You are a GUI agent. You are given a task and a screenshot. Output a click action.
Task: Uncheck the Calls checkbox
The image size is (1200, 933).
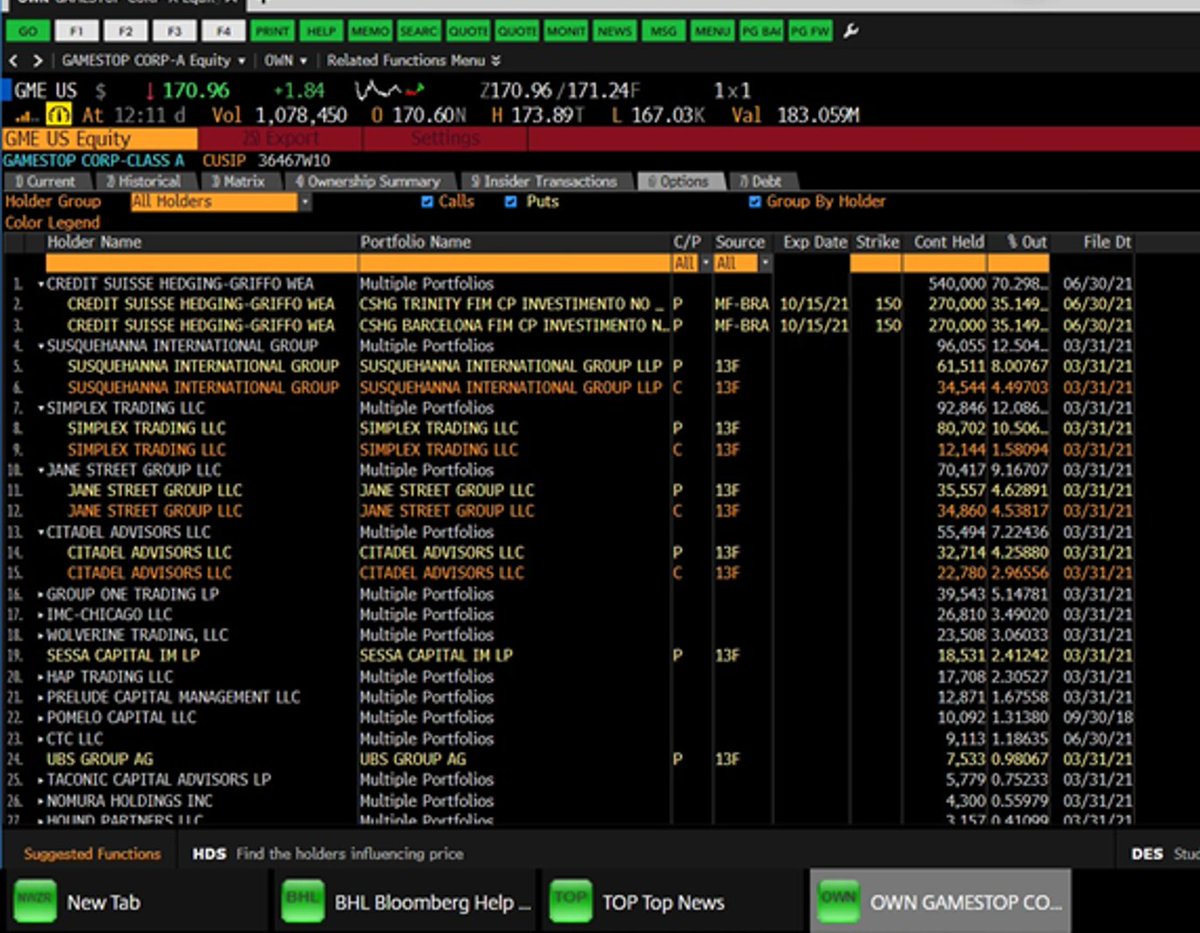click(428, 202)
